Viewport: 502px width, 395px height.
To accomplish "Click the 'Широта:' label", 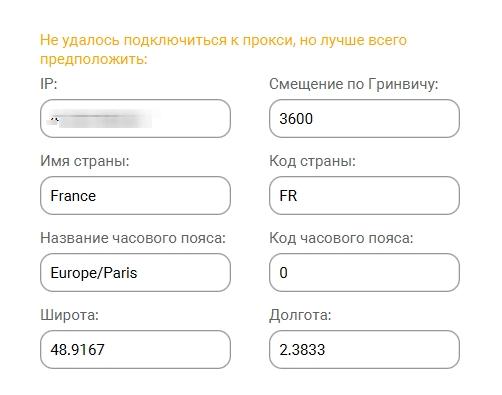I will 69,315.
